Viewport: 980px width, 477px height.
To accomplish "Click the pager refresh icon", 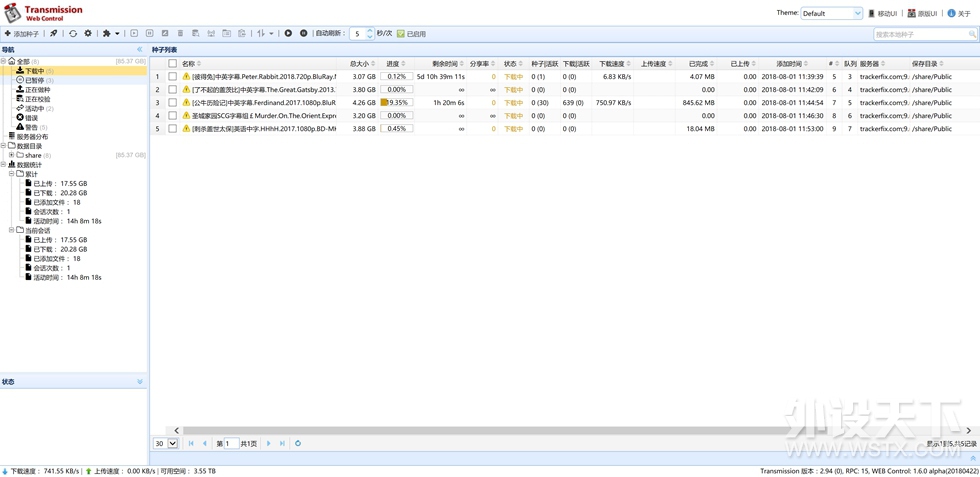I will click(x=298, y=443).
